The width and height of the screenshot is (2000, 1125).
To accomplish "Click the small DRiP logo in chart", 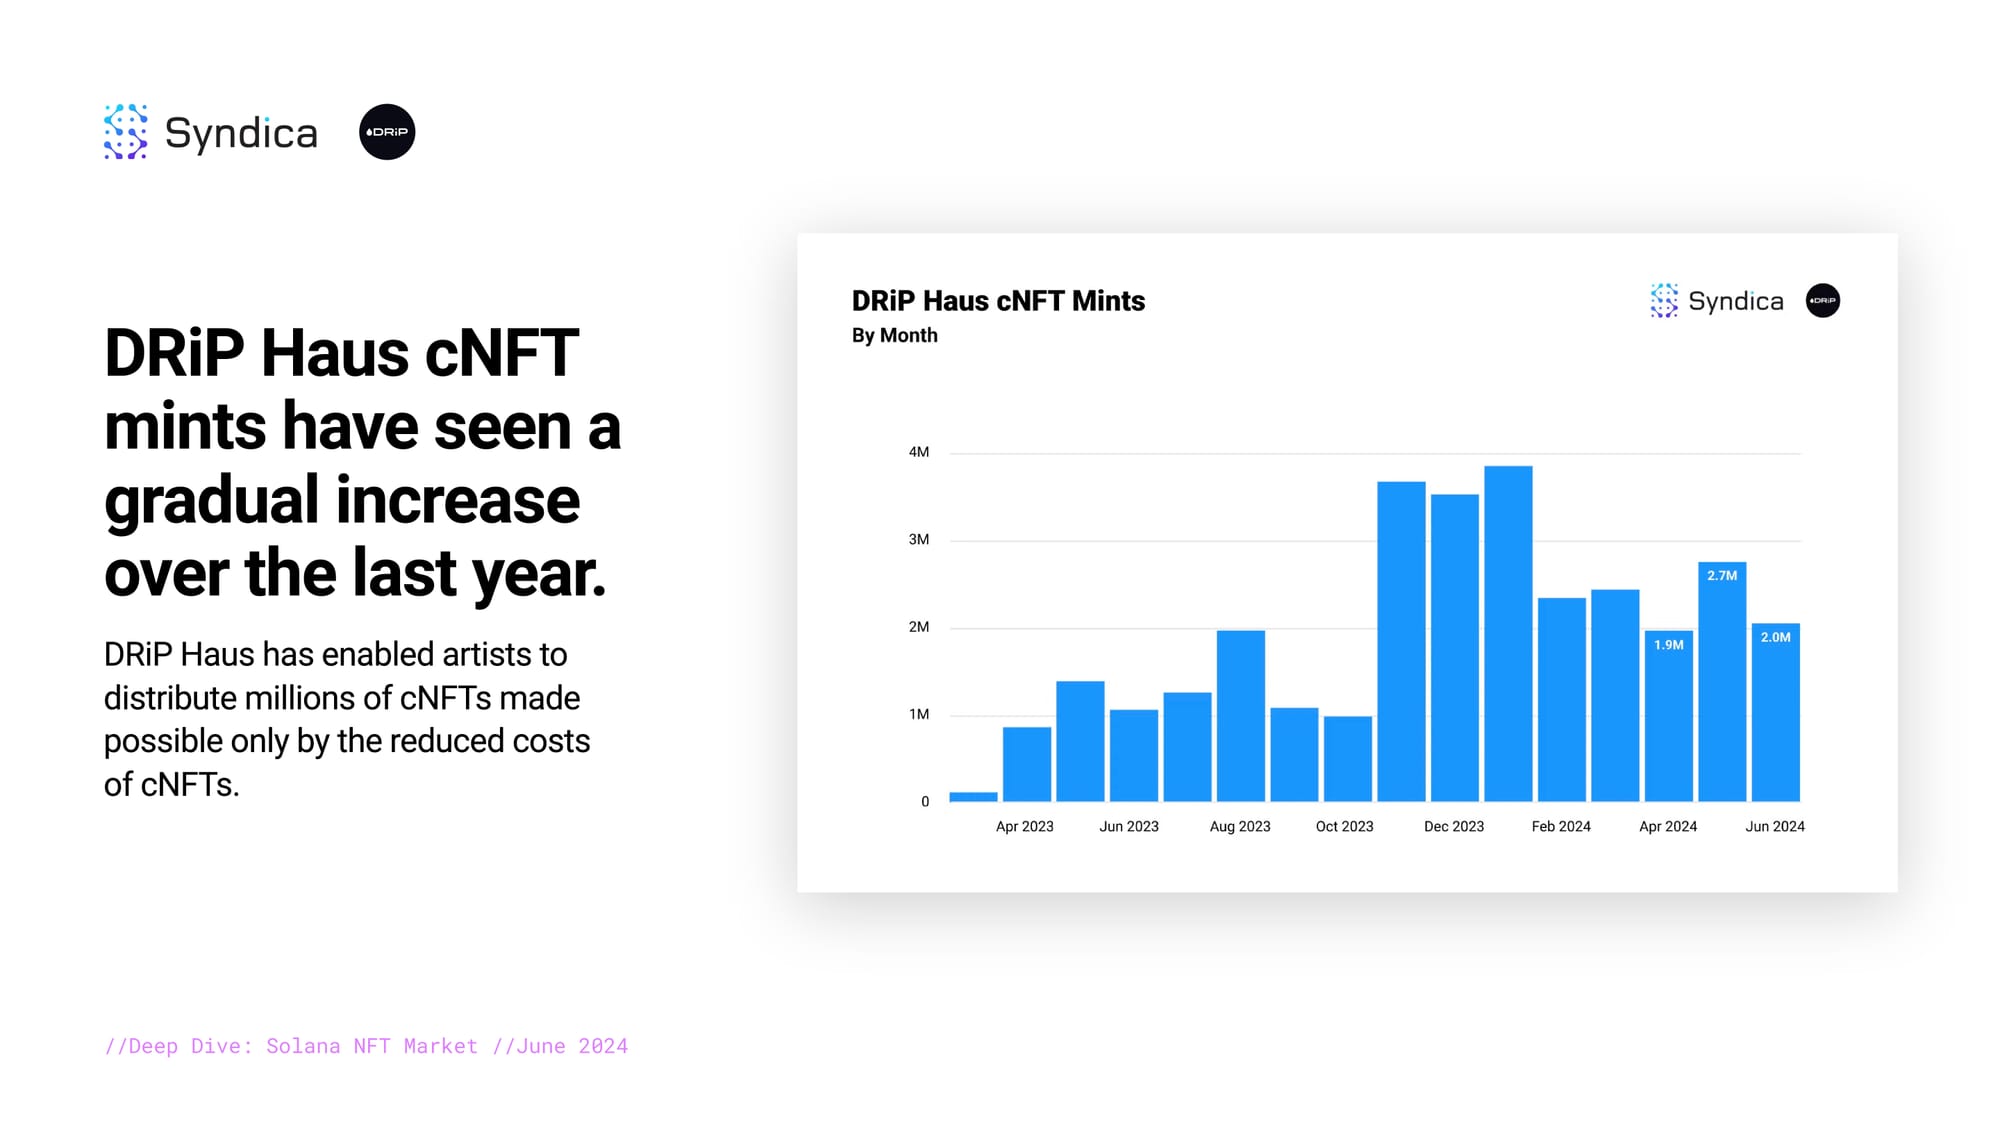I will (1822, 301).
